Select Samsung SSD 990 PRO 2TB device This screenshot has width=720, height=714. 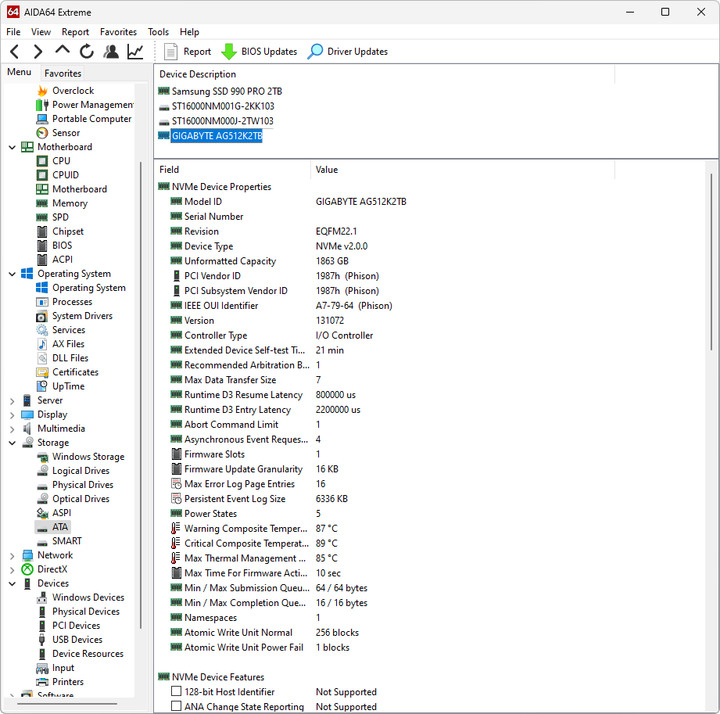226,91
